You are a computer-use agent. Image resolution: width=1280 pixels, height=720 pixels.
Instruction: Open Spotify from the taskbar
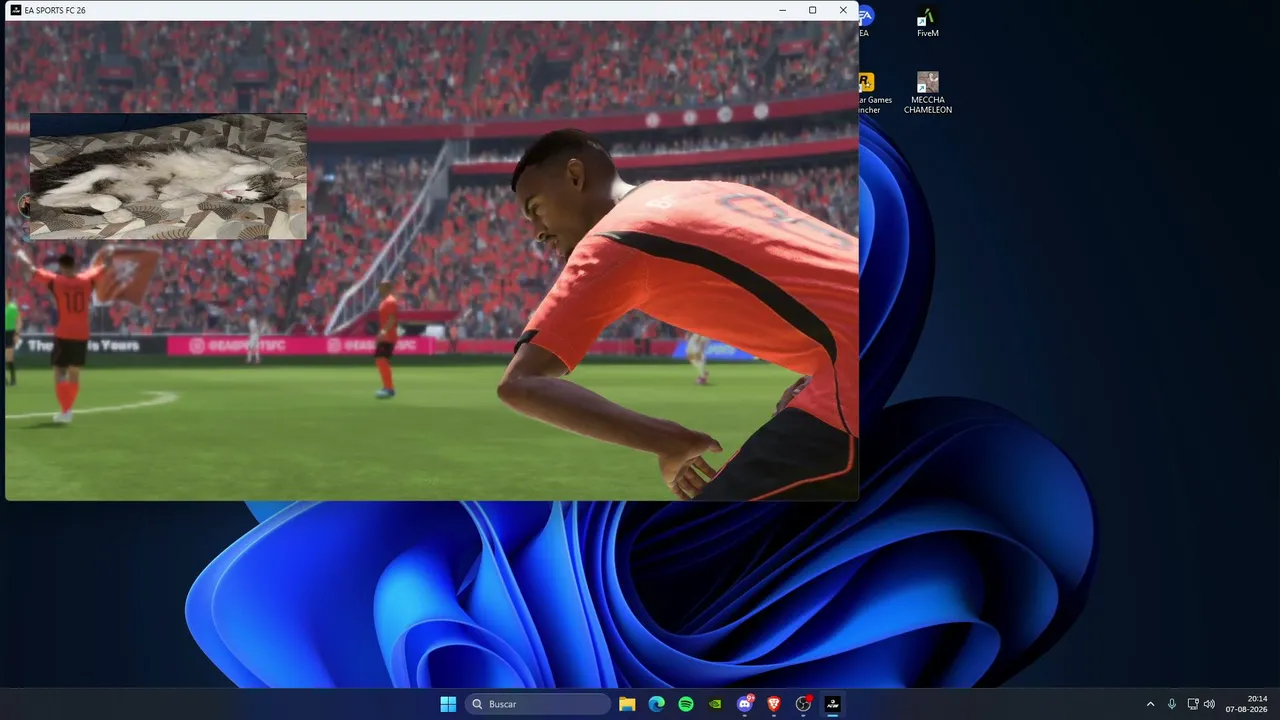686,704
